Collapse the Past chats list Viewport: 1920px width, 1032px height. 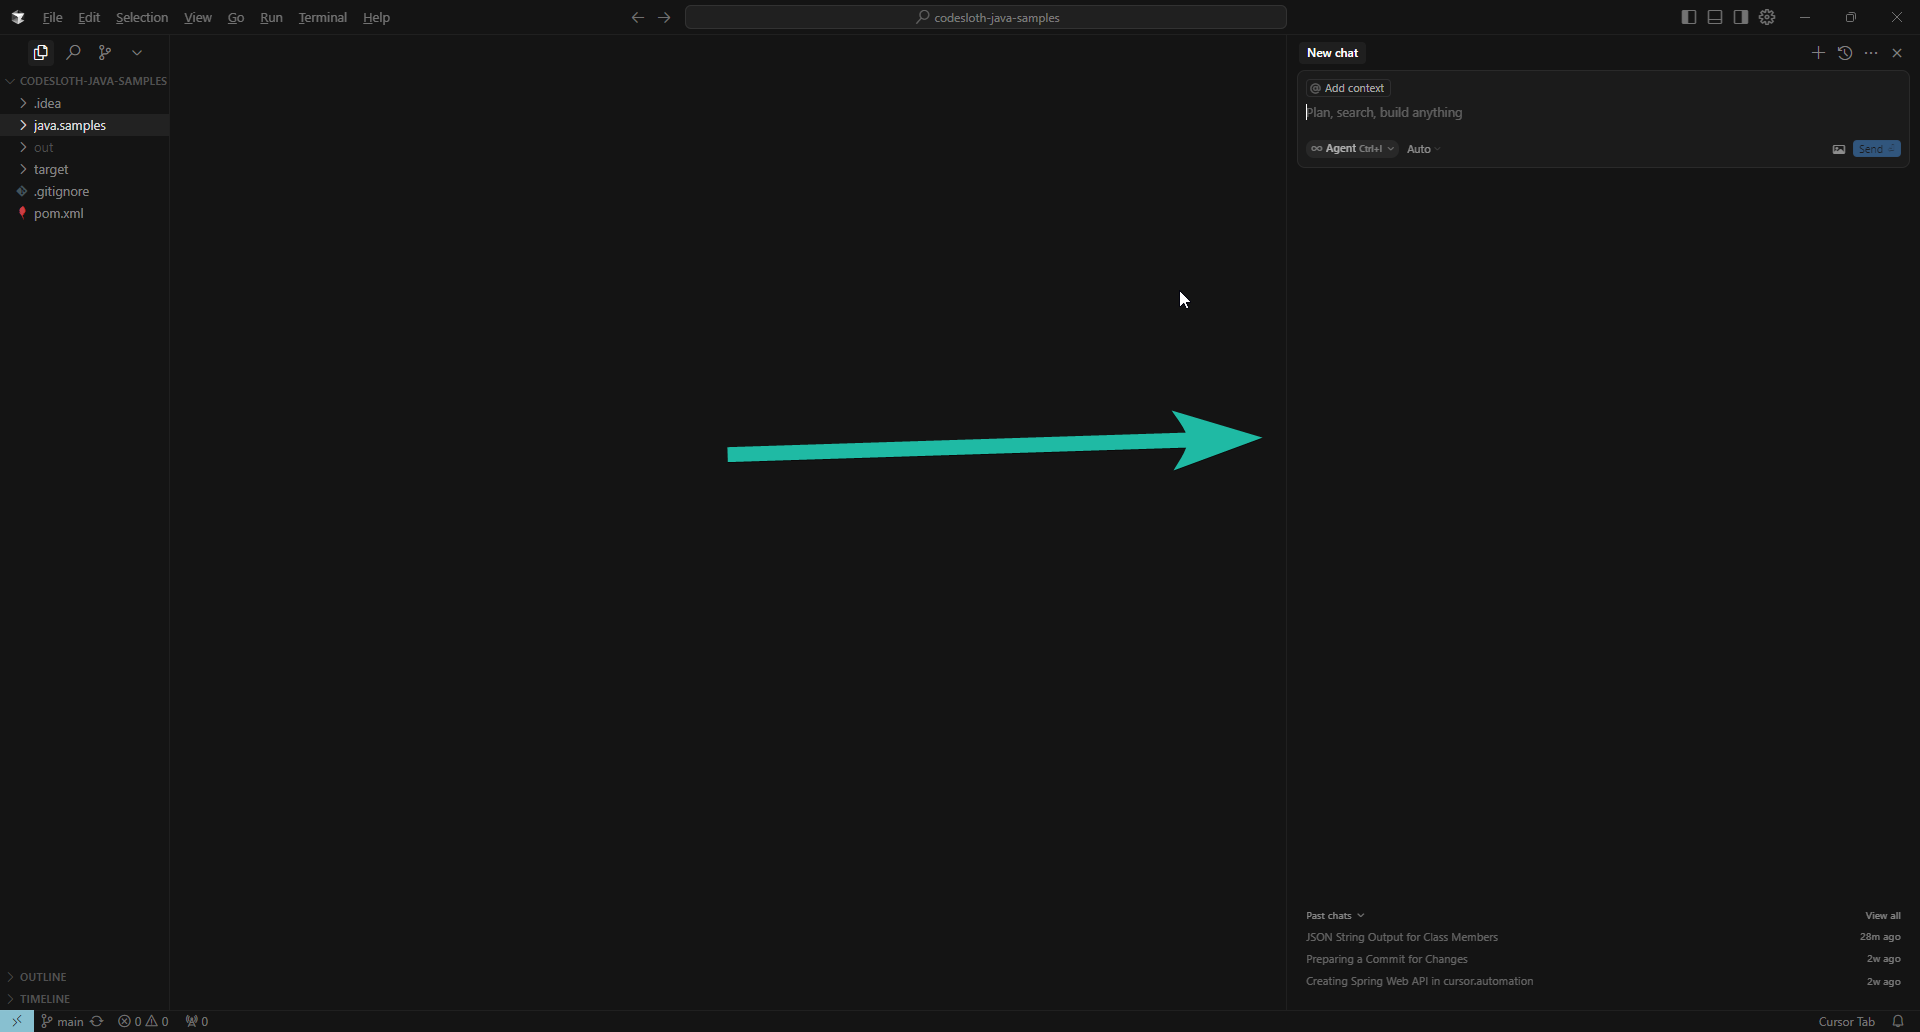pos(1335,915)
